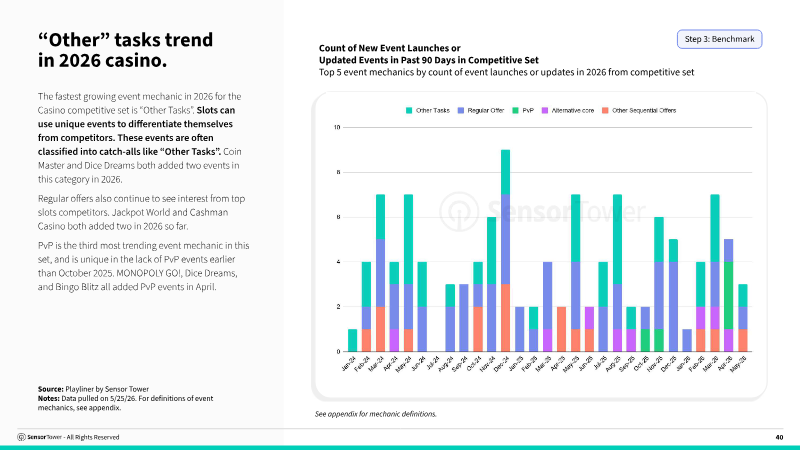Image resolution: width=800 pixels, height=450 pixels.
Task: Click the See appendix for mechanic definitions note
Action: coord(376,414)
